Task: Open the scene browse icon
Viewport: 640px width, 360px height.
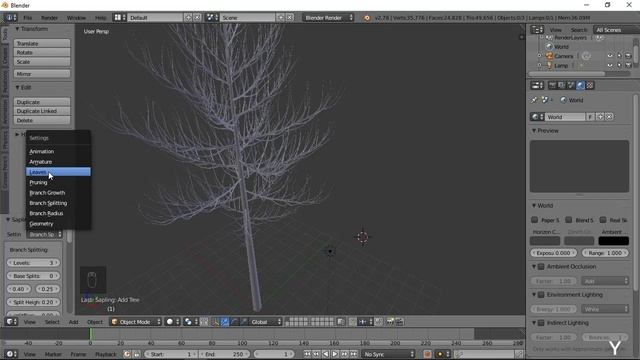Action: [212, 18]
